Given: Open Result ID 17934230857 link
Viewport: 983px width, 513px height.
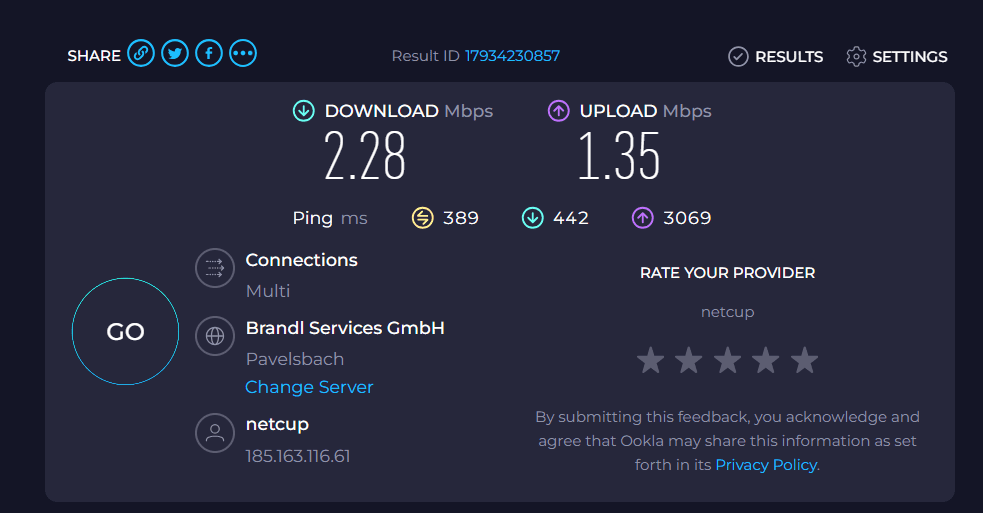Looking at the screenshot, I should (512, 56).
